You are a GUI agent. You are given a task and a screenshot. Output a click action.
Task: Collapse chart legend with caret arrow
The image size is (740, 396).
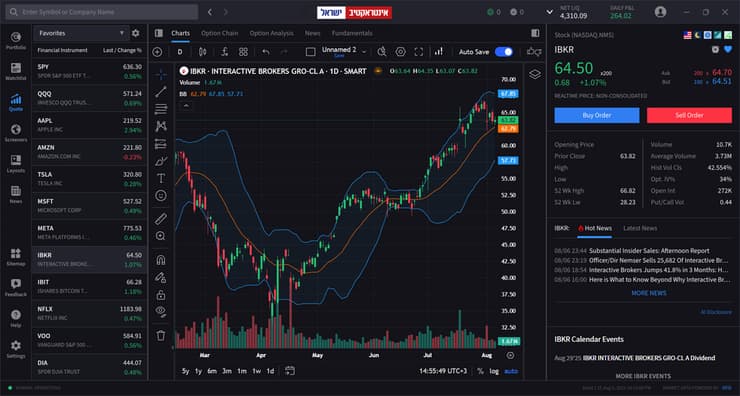coord(186,106)
